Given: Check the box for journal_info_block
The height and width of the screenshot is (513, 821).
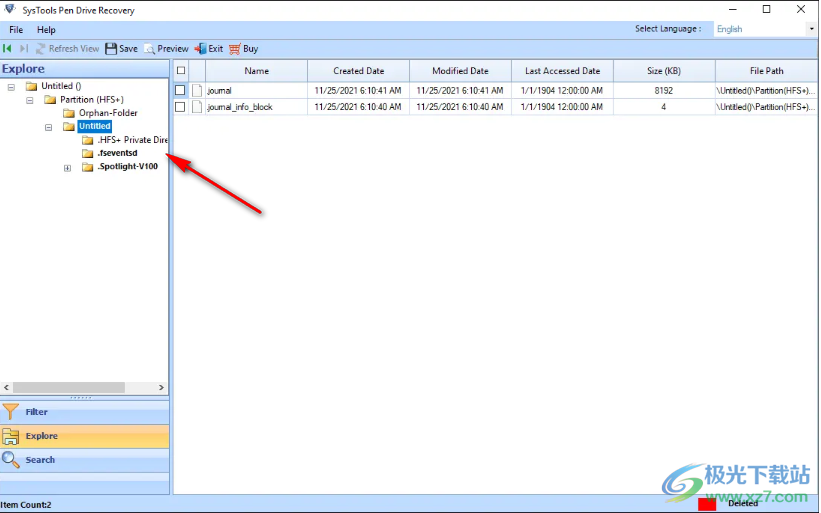Looking at the screenshot, I should 180,107.
